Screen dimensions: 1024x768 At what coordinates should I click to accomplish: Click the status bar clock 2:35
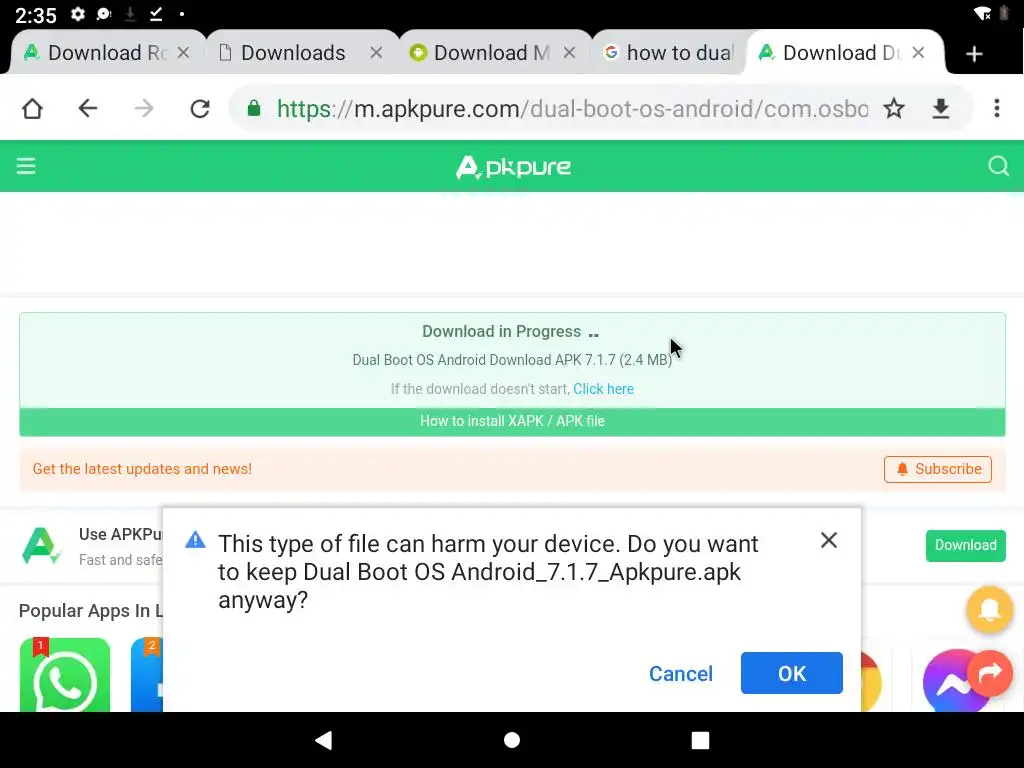click(x=35, y=14)
